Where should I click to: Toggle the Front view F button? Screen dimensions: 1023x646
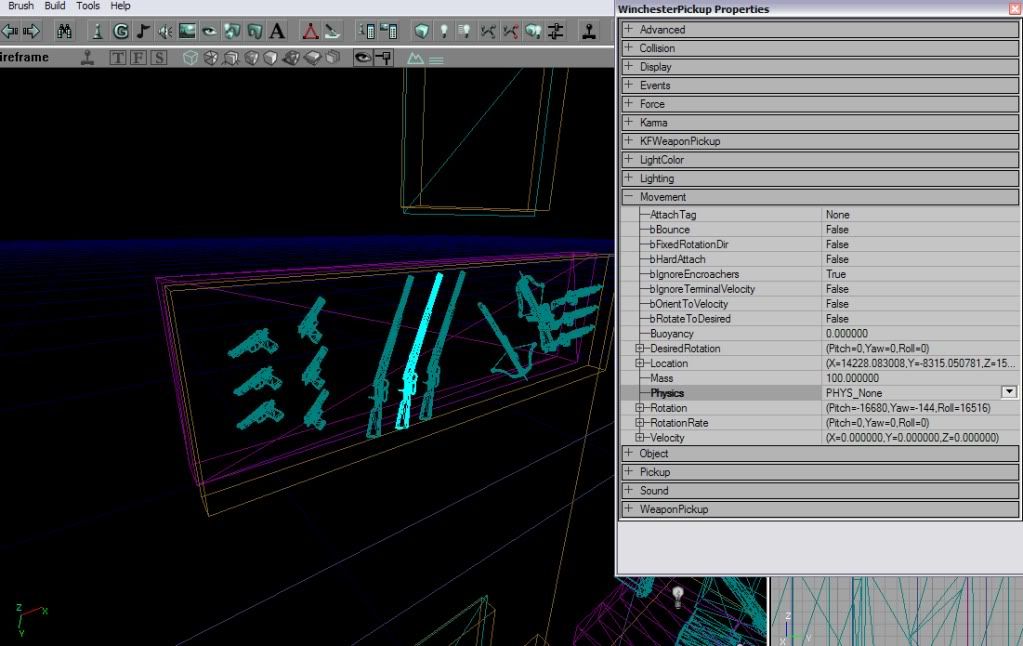tap(138, 58)
